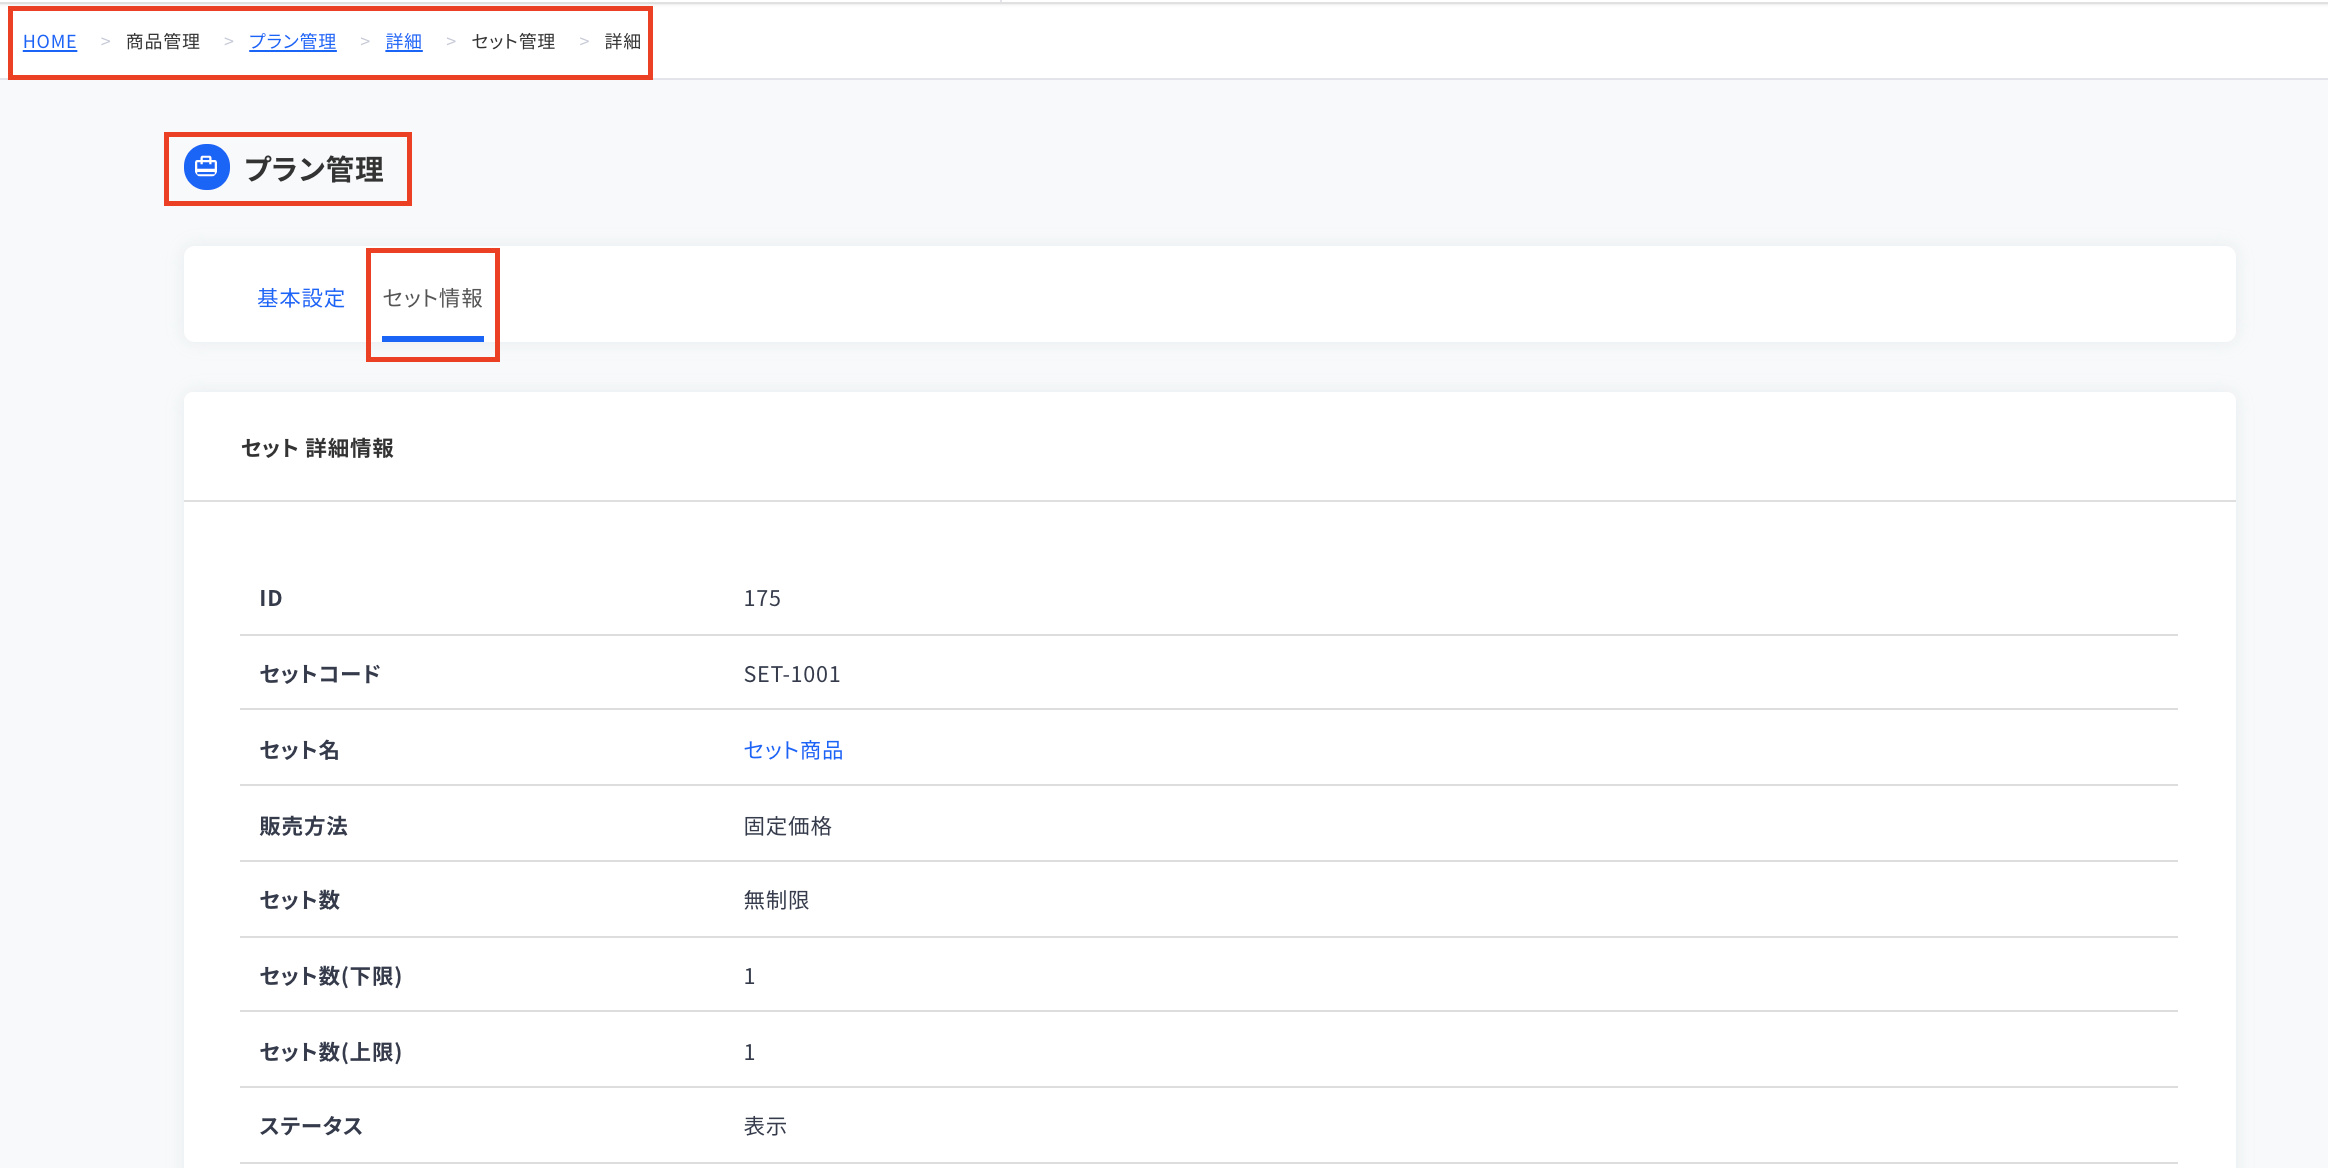The image size is (2328, 1168).
Task: Click the セット 詳細情報 section heading
Action: (x=317, y=448)
